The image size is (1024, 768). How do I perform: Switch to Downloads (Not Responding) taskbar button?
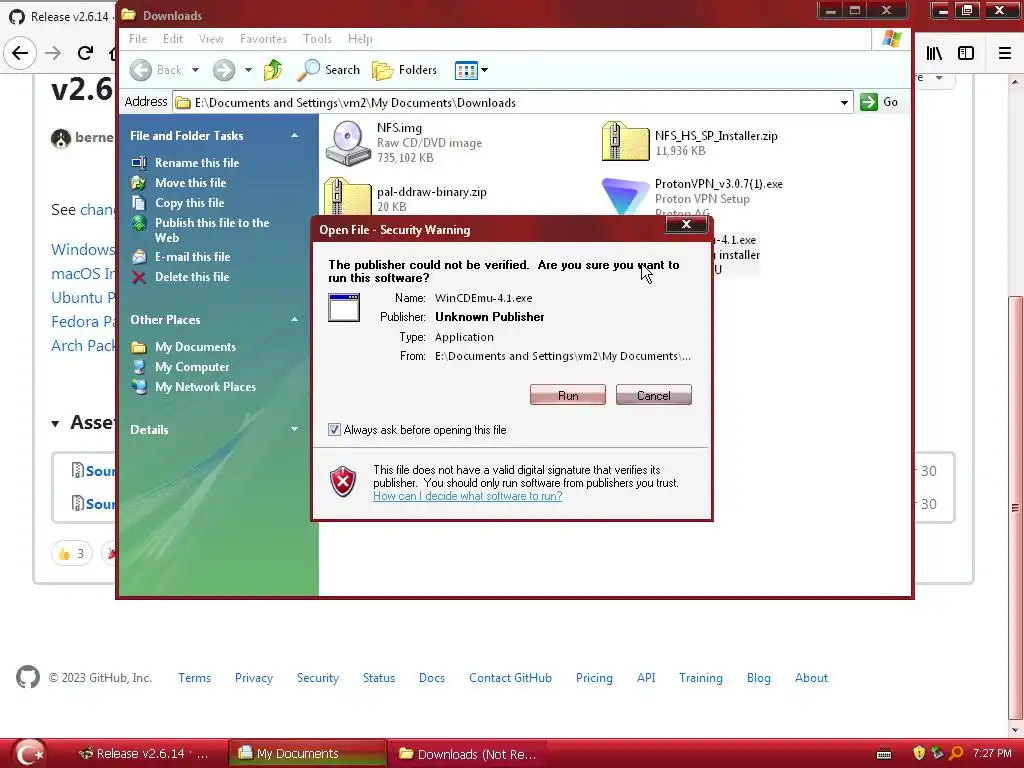(x=468, y=754)
